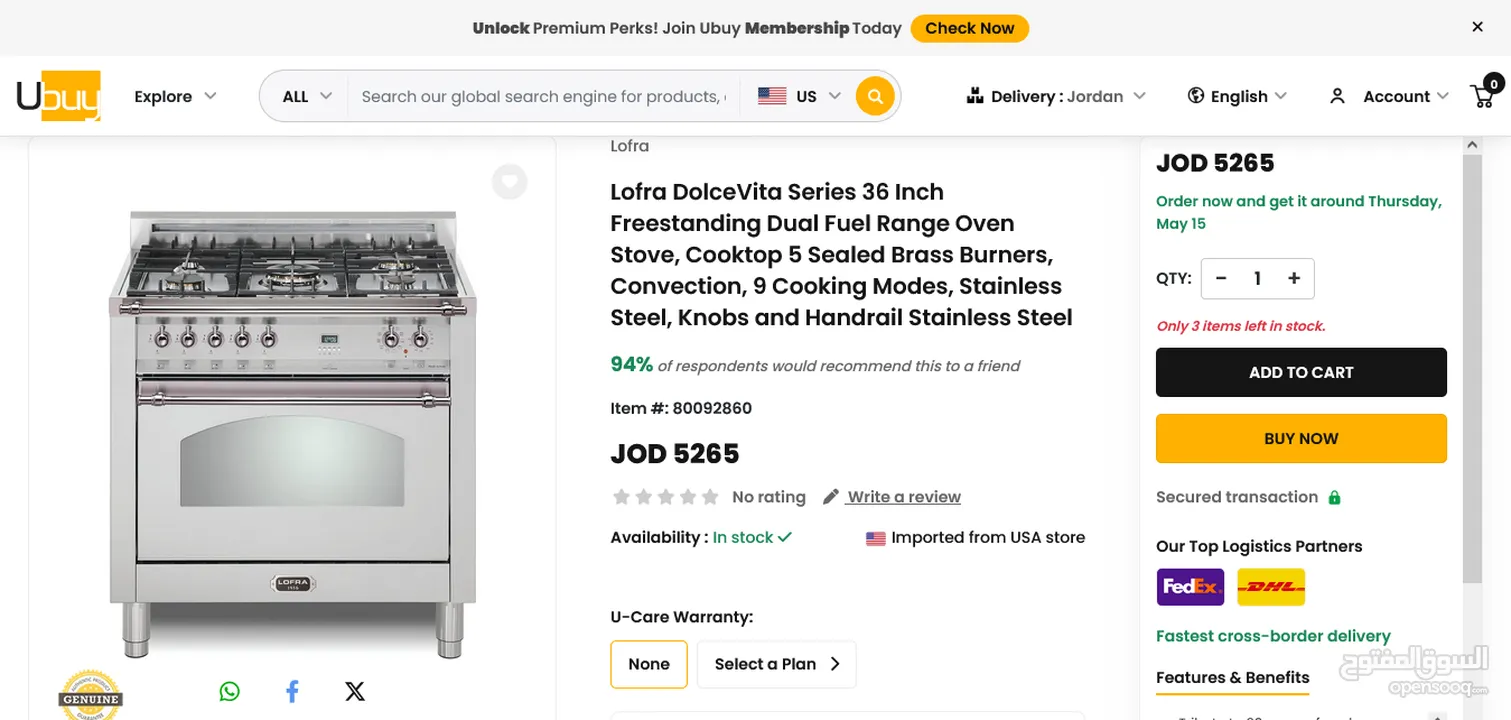Open the English language dropdown
The height and width of the screenshot is (720, 1511).
[x=1237, y=96]
